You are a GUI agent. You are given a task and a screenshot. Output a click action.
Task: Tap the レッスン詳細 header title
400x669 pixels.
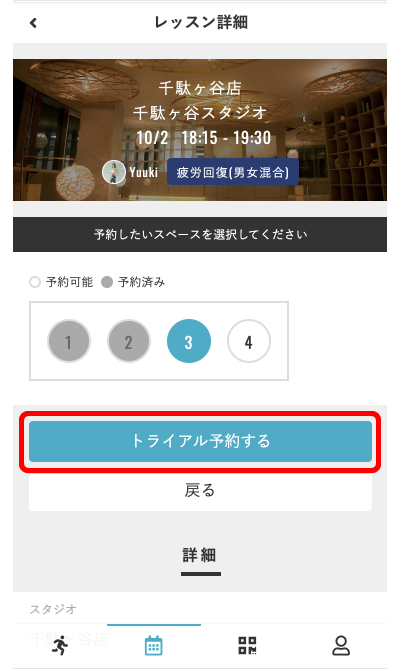coord(201,22)
